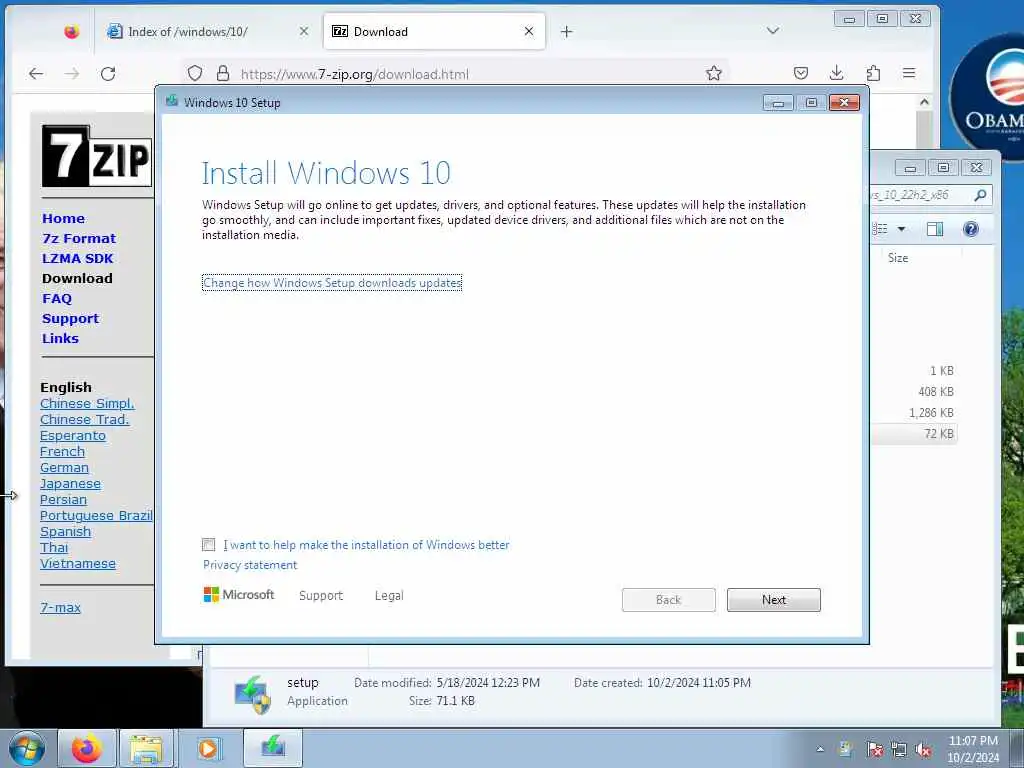1024x768 pixels.
Task: Reload the 7-zip download page
Action: coord(108,74)
